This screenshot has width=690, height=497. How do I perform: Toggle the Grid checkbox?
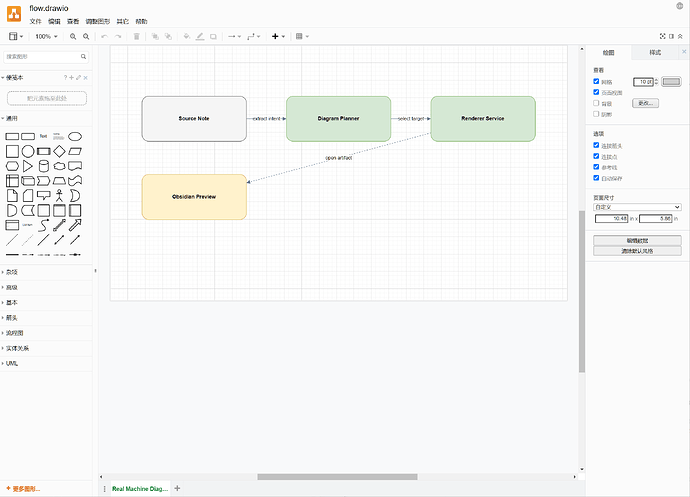[x=596, y=81]
